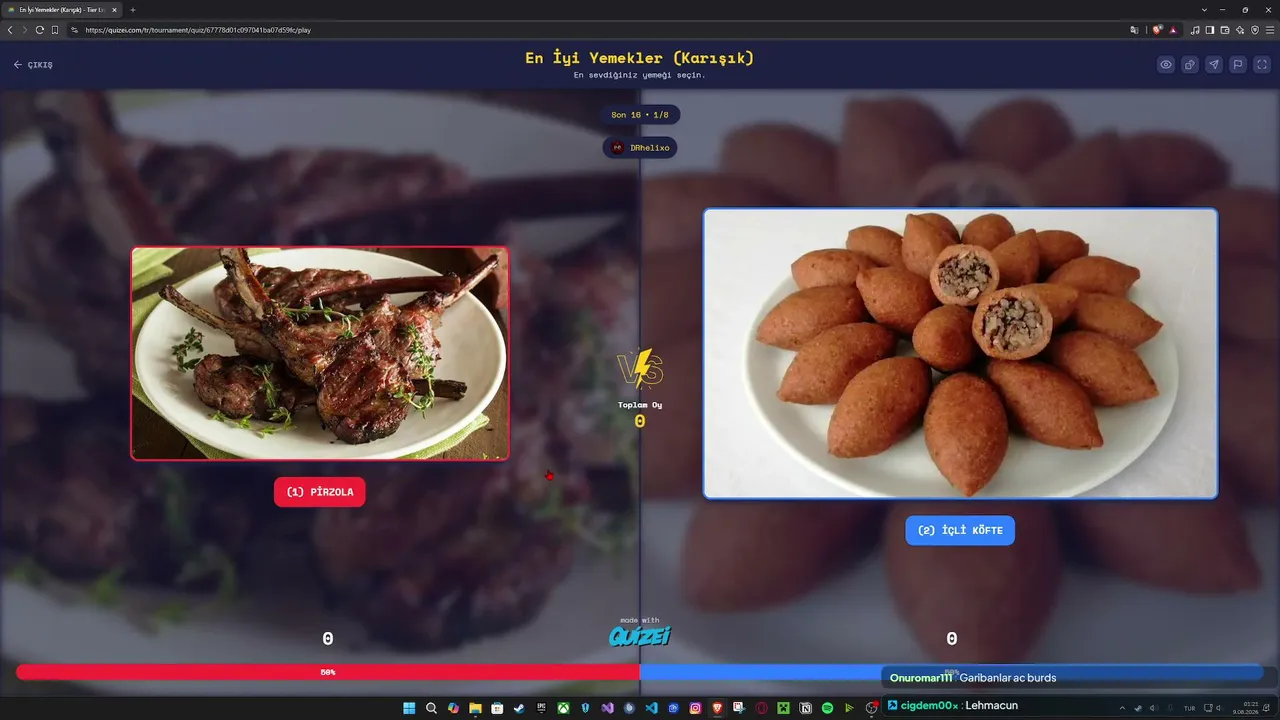1280x720 pixels.
Task: Select the lamb chops picture
Action: coord(320,353)
